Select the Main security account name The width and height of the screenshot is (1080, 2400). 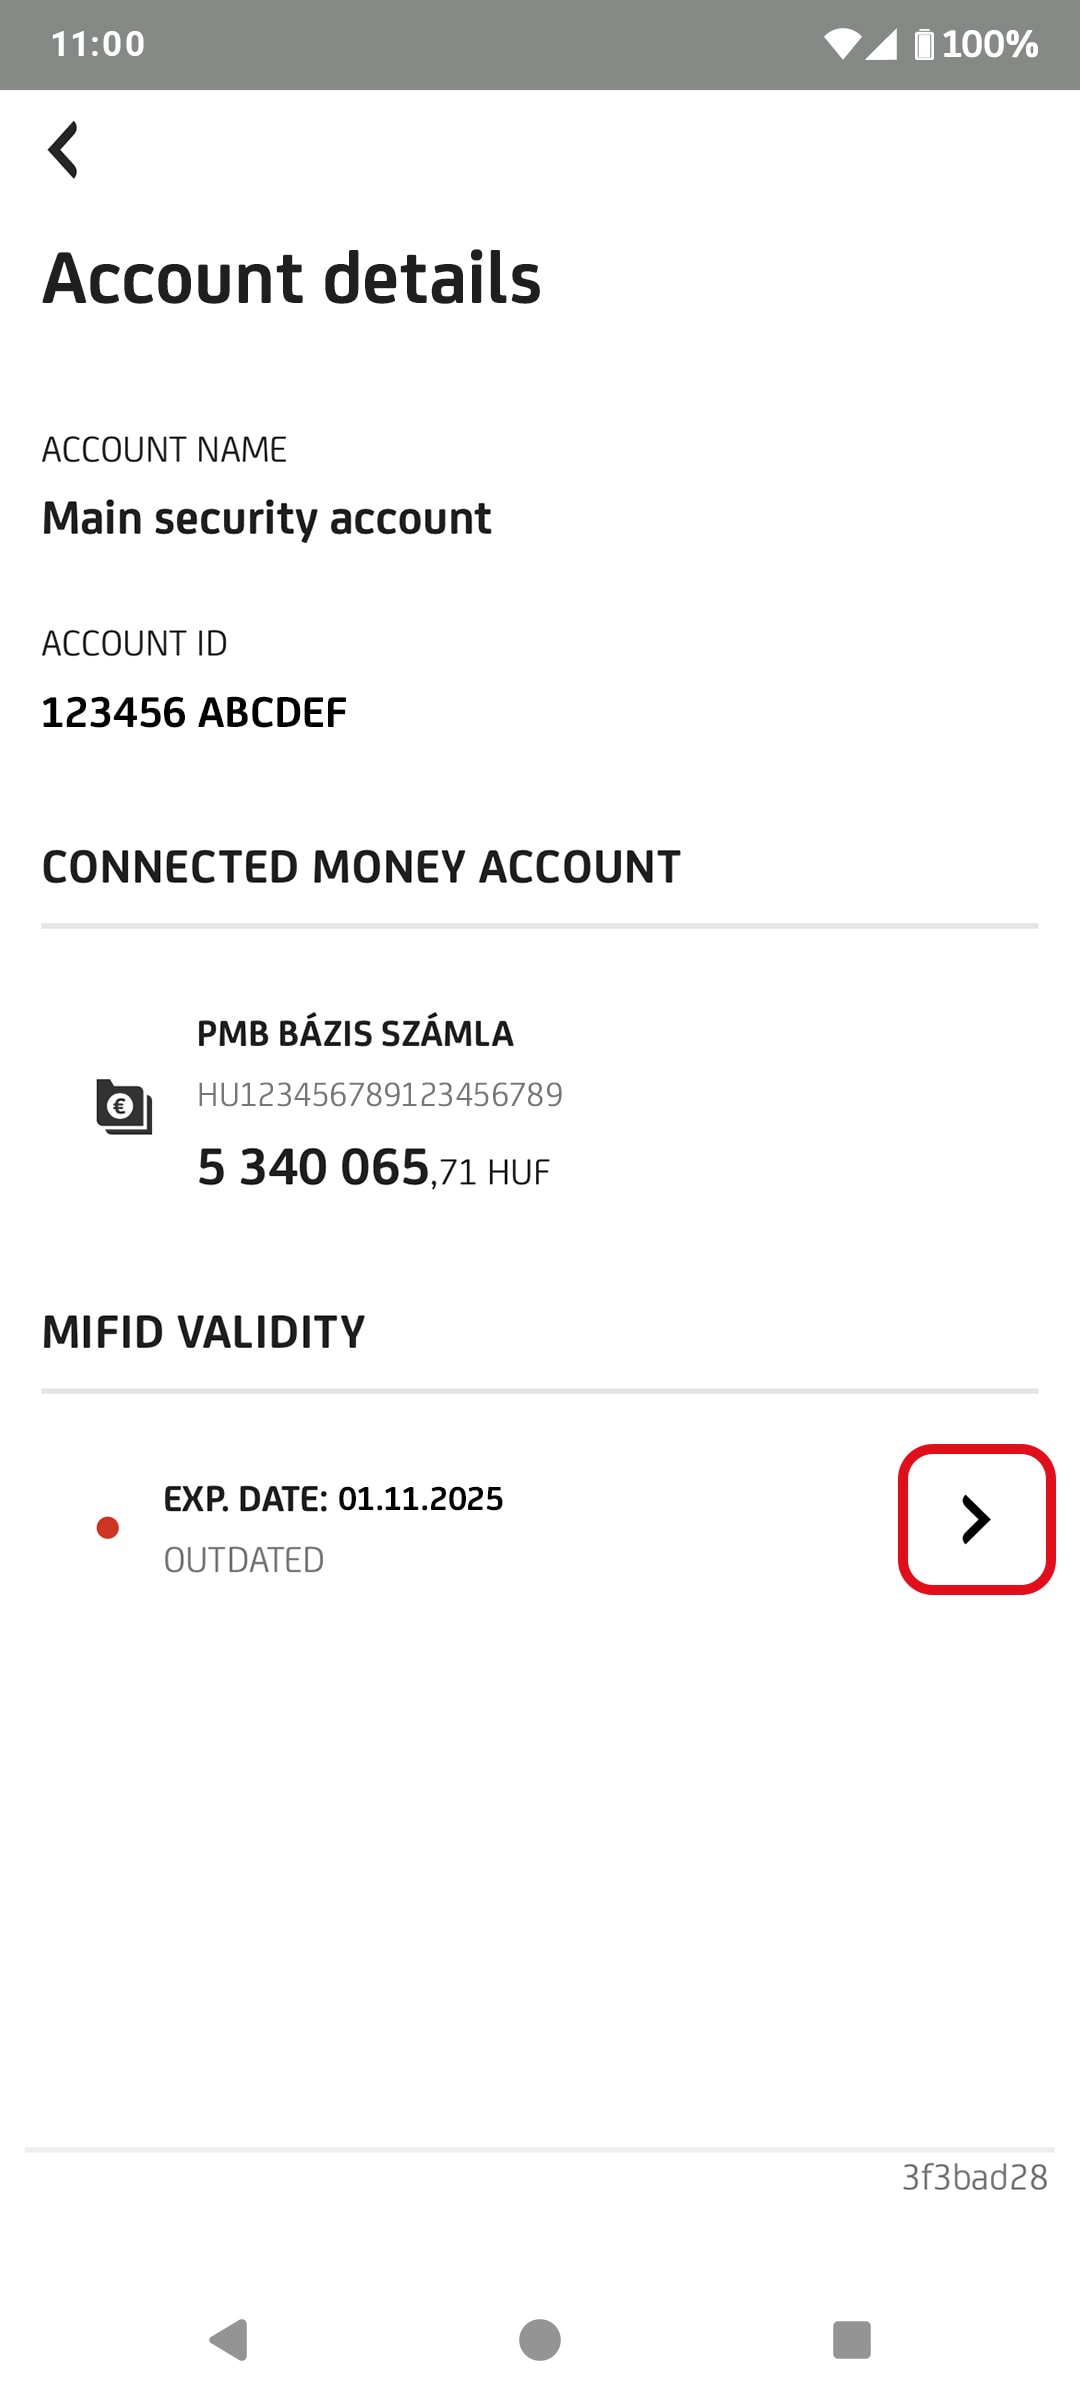(x=267, y=518)
